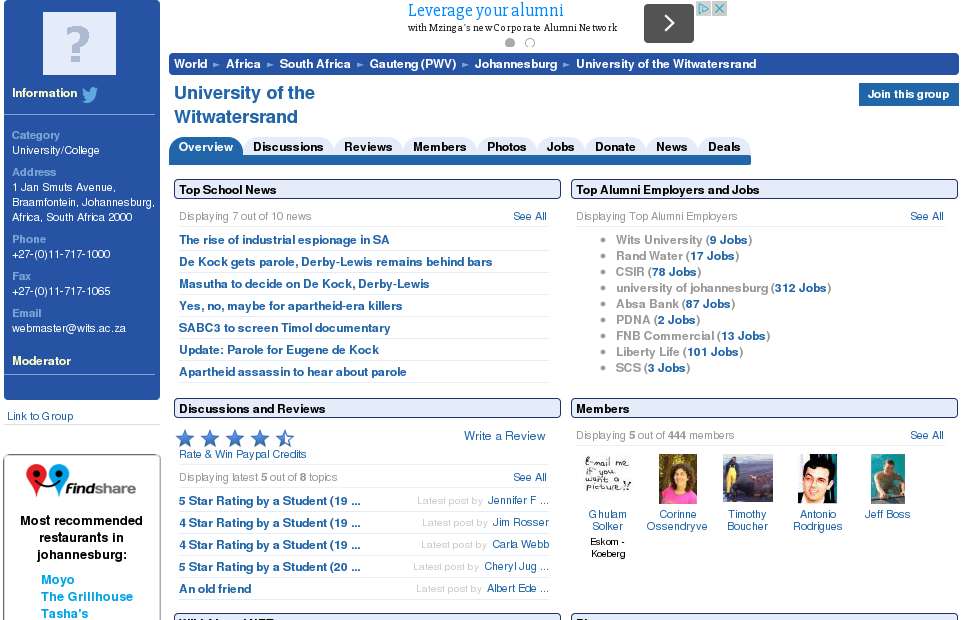Switch to the Overview tab
Screen dimensions: 980x620
(x=206, y=147)
